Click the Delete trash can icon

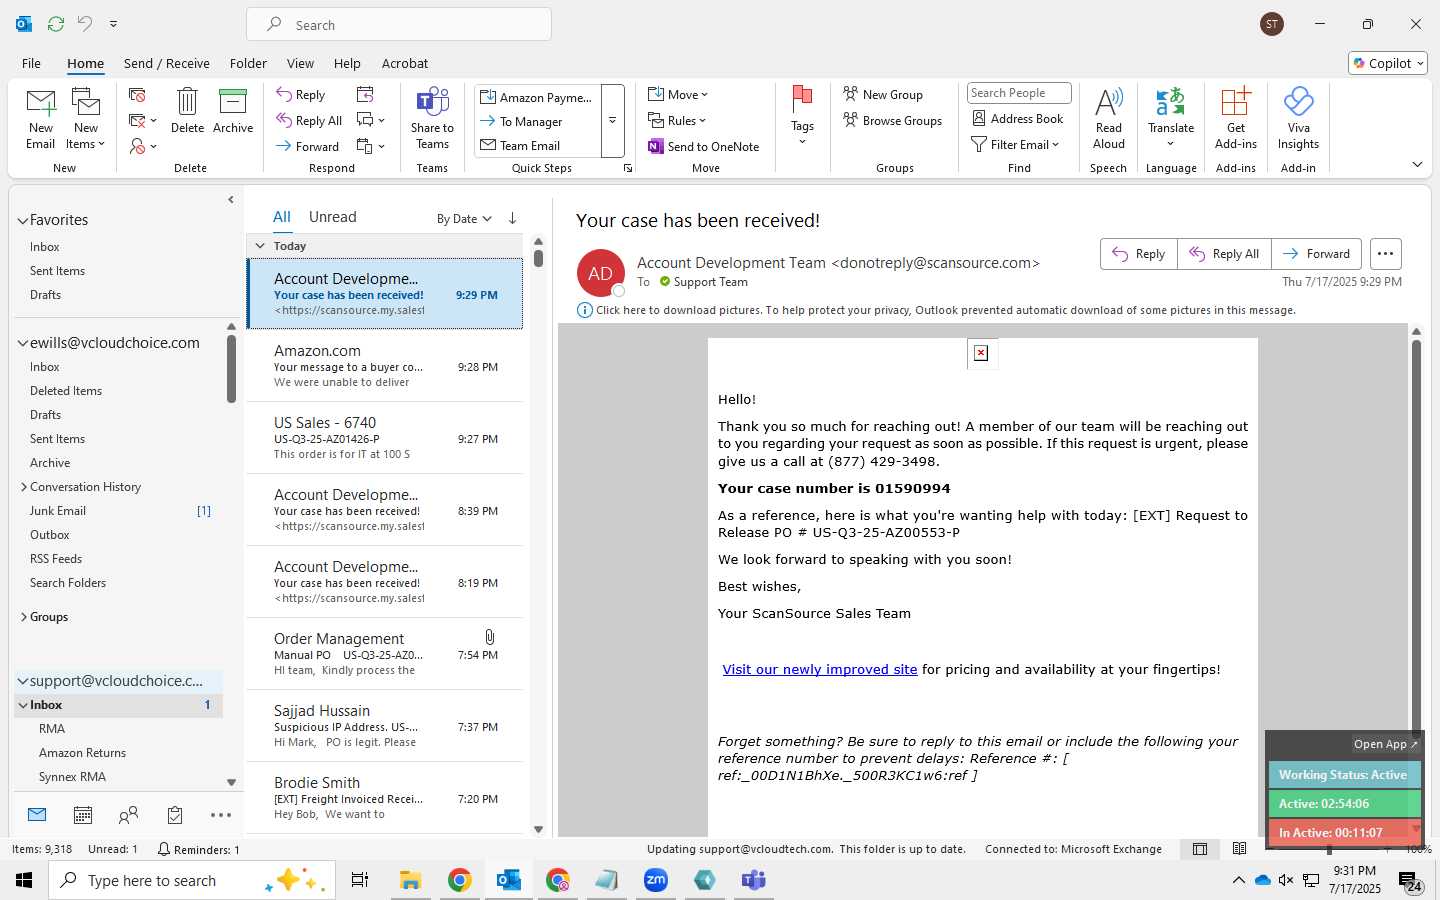pyautogui.click(x=187, y=110)
